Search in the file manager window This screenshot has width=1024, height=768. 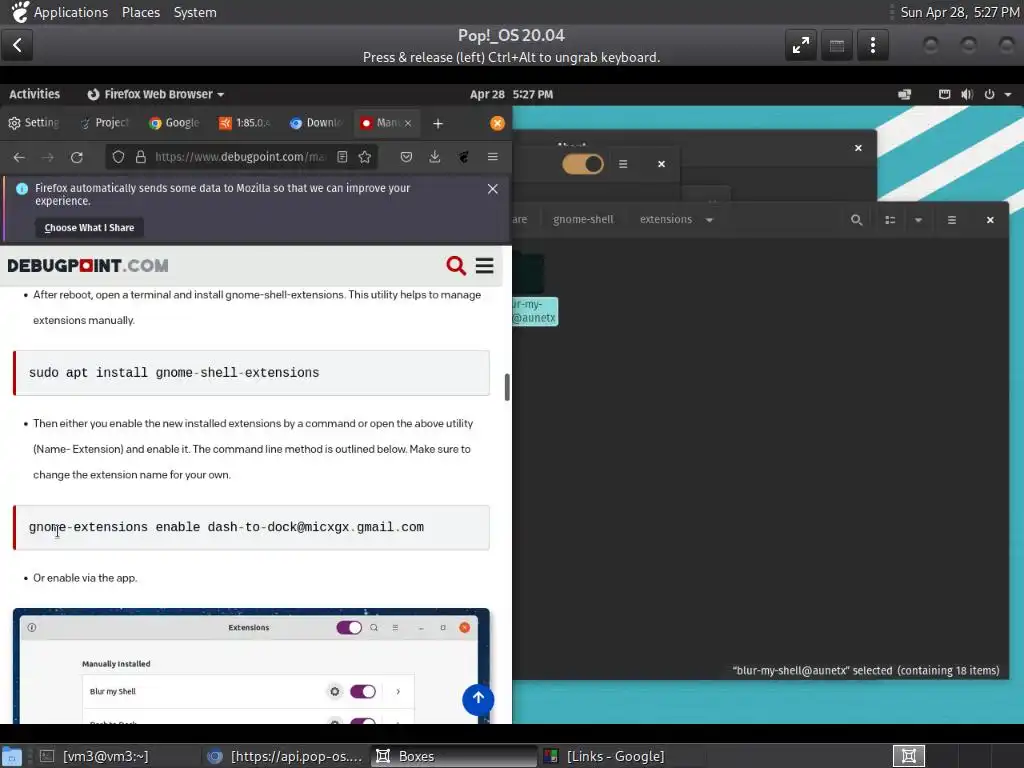point(857,220)
